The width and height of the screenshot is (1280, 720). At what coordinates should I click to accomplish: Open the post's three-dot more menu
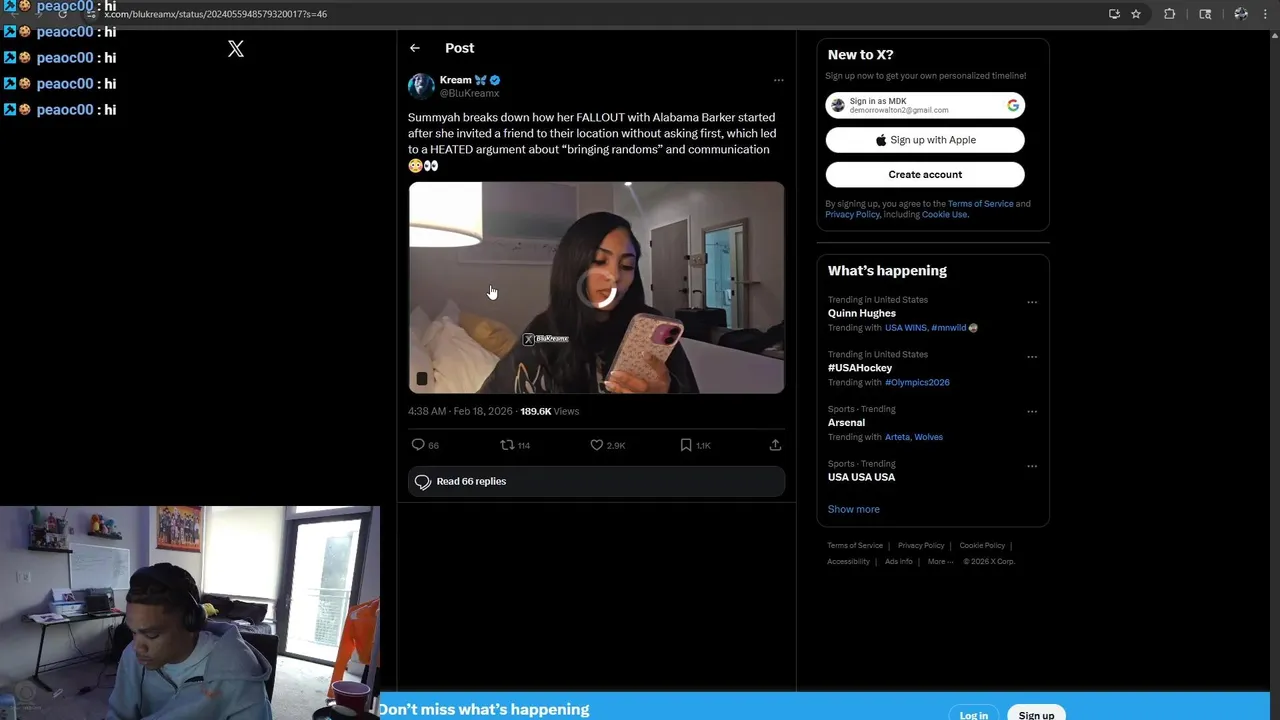(x=778, y=80)
